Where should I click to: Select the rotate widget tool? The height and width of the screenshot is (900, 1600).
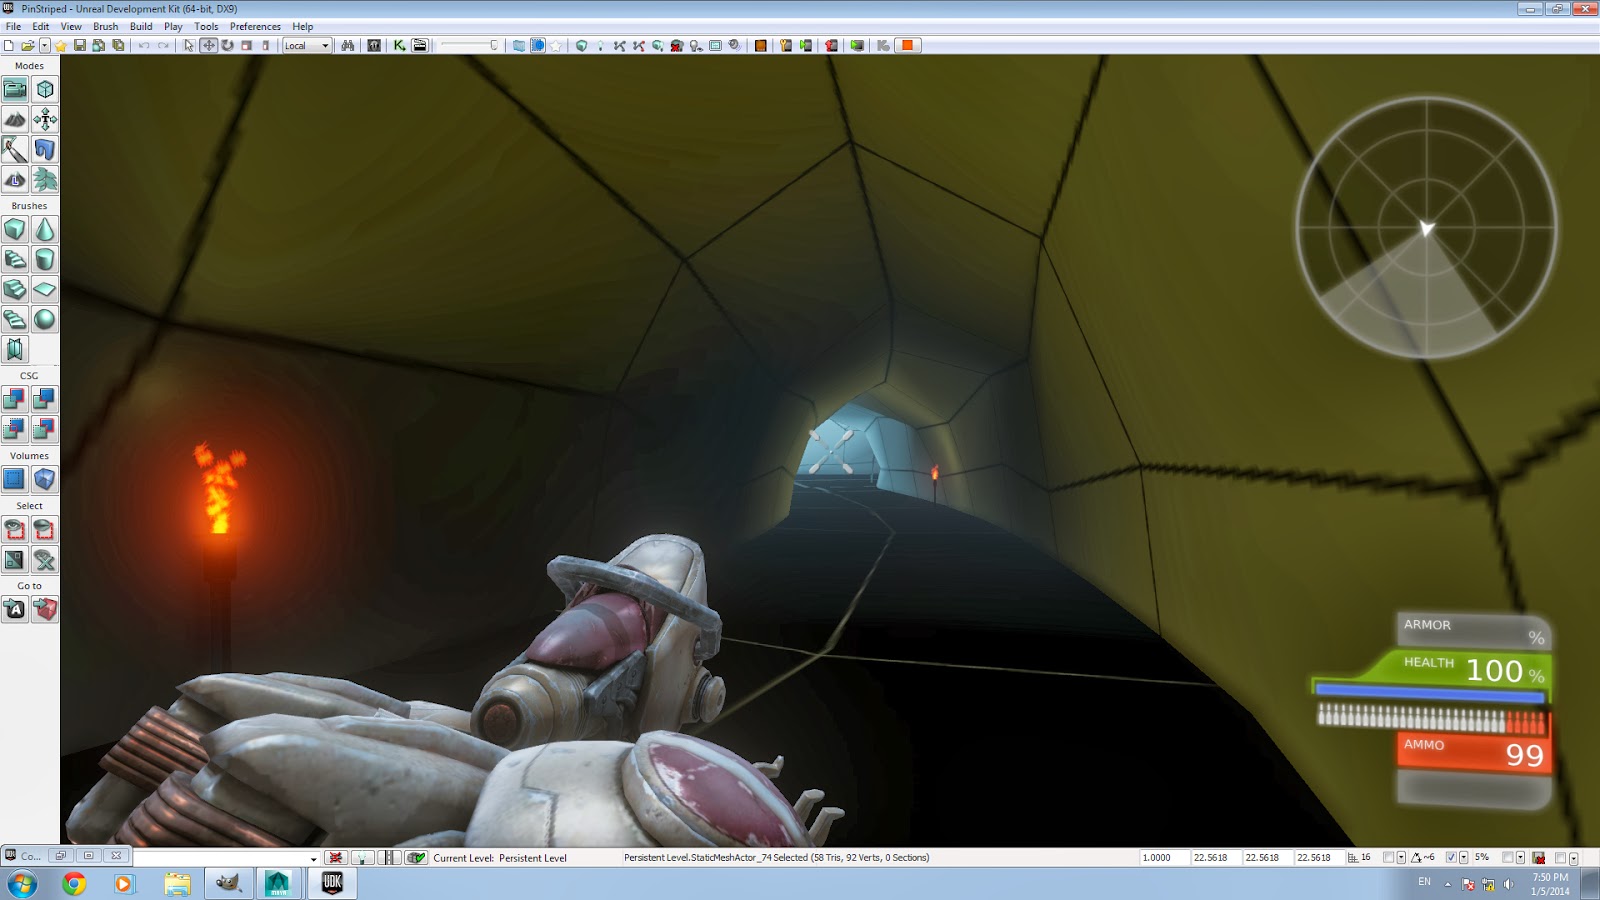click(228, 45)
